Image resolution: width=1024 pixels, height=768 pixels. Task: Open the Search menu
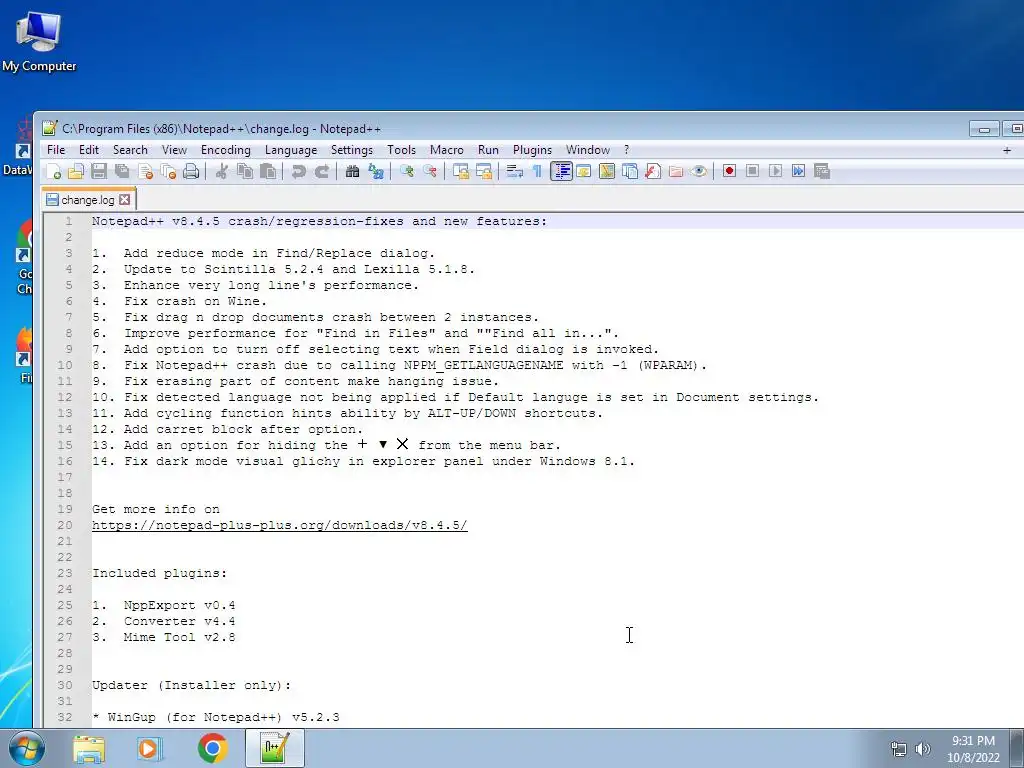(x=130, y=150)
